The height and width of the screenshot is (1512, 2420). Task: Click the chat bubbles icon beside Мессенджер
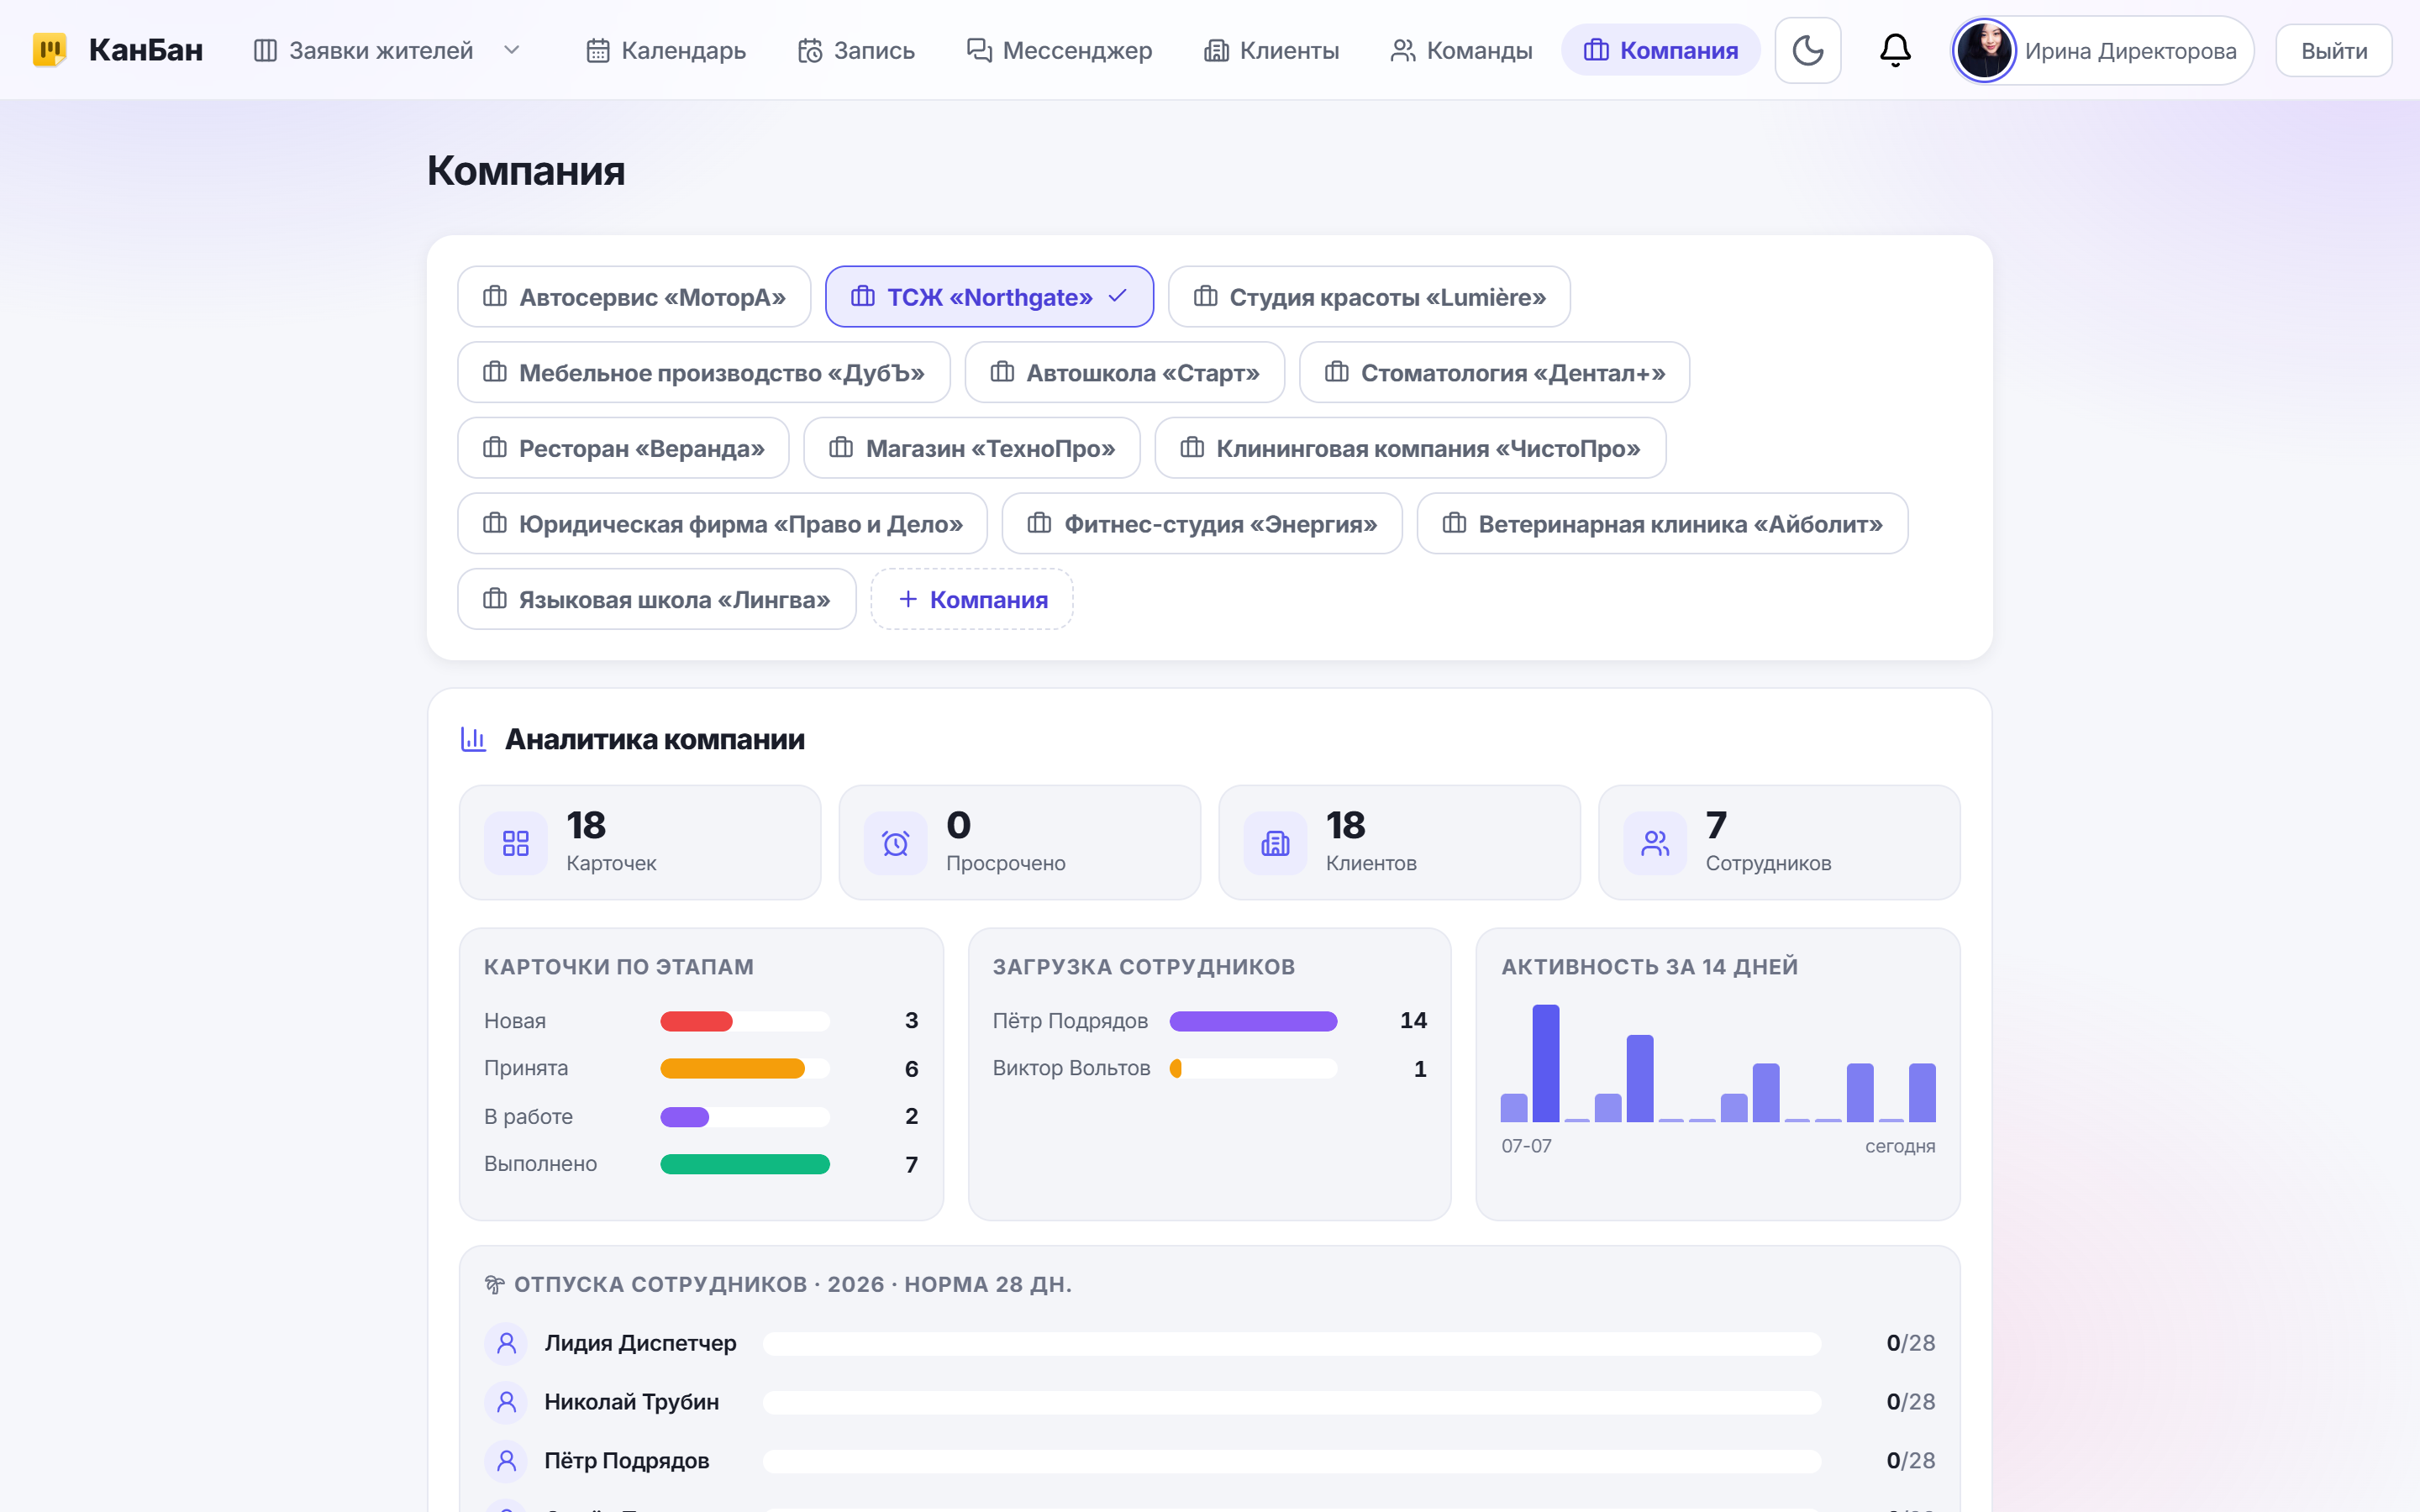click(x=979, y=50)
